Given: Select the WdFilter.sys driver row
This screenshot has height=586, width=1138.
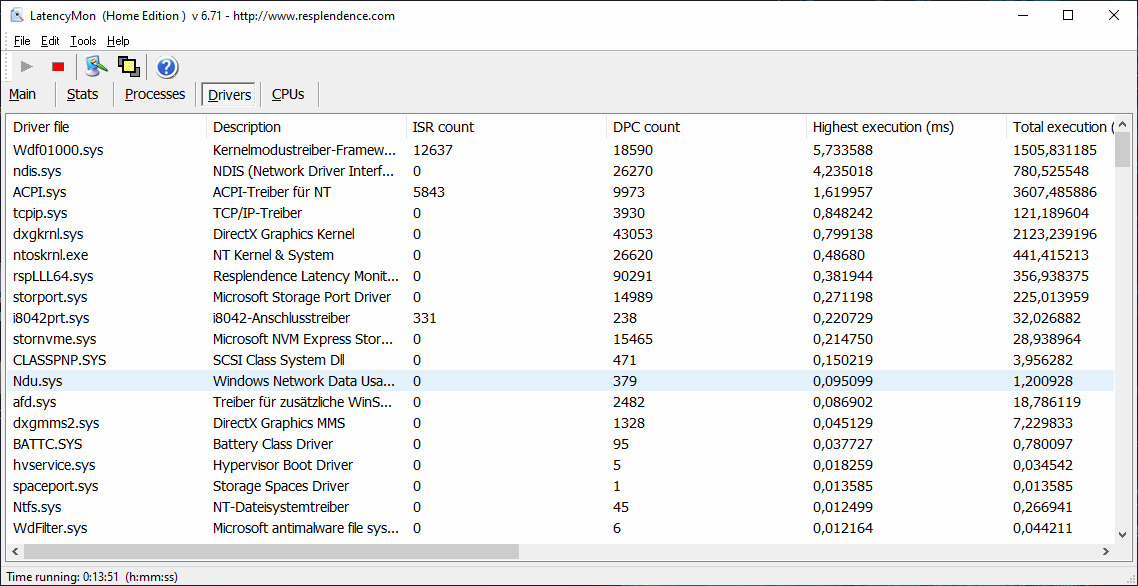Looking at the screenshot, I should pos(560,529).
